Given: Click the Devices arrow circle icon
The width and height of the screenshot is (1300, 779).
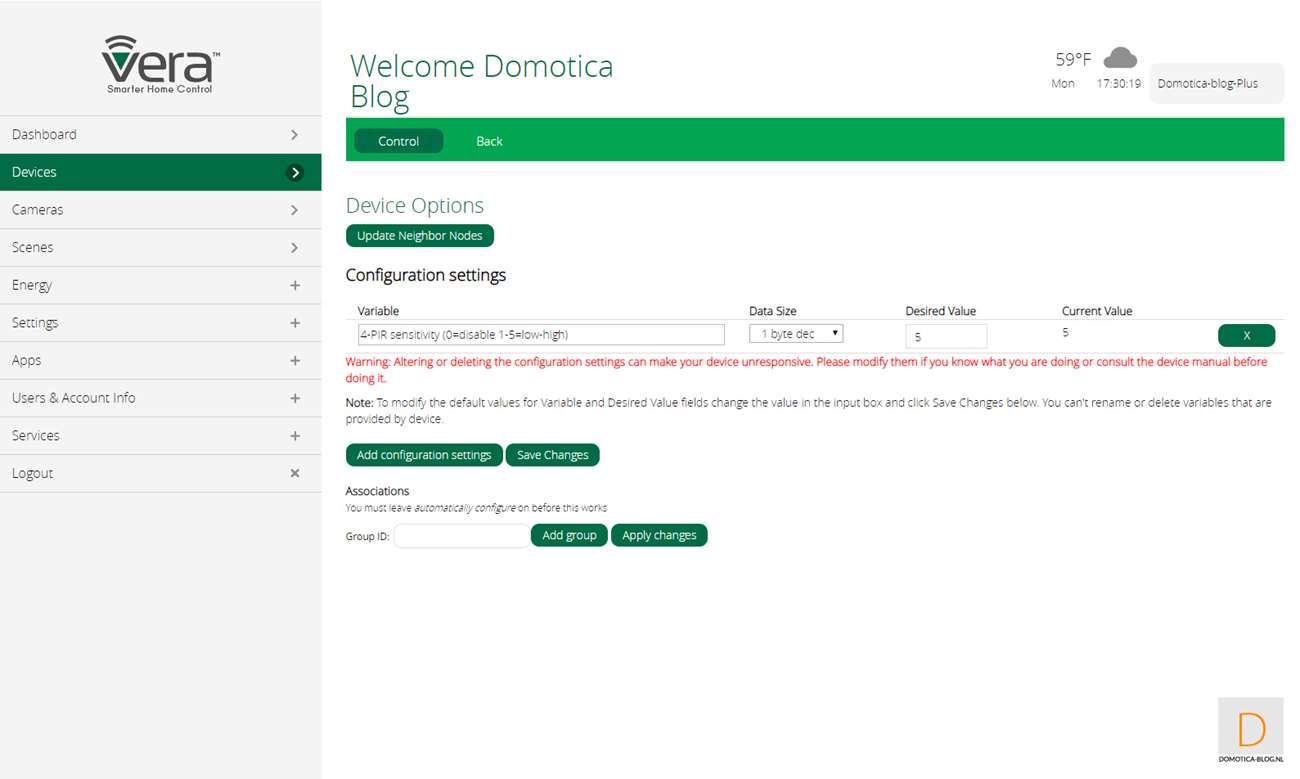Looking at the screenshot, I should tap(295, 172).
